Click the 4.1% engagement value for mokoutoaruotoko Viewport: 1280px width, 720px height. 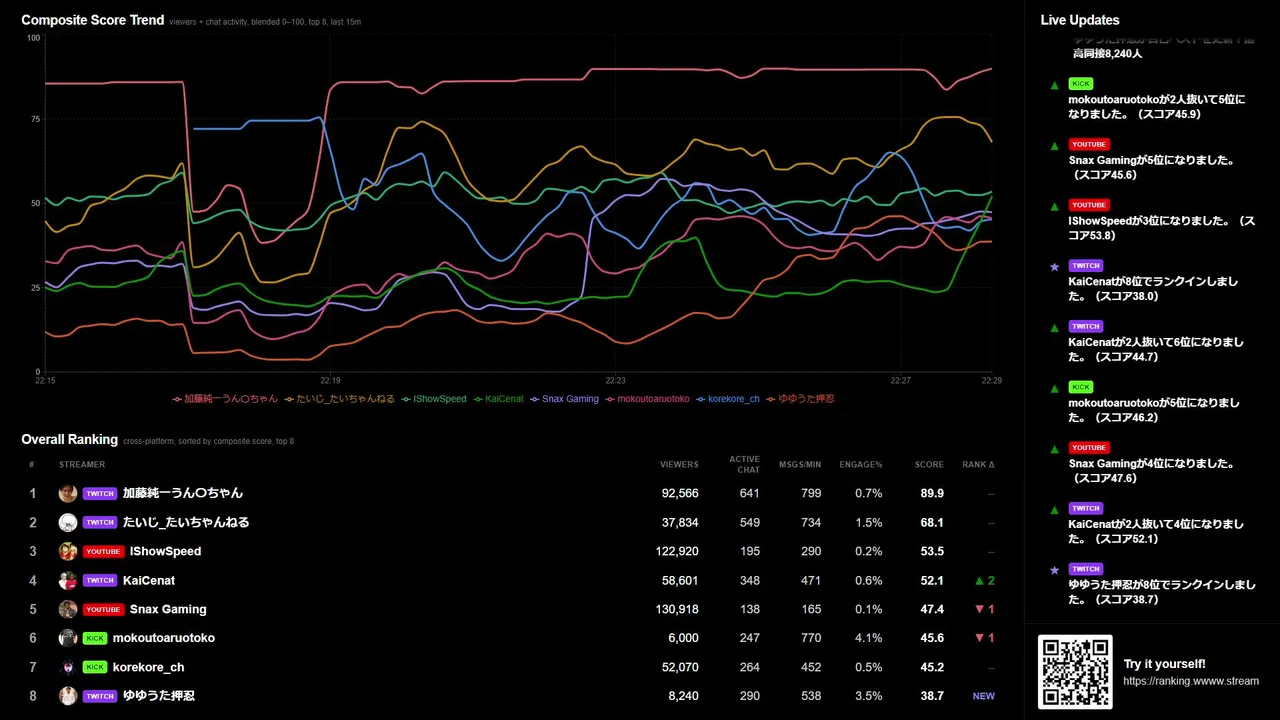869,638
